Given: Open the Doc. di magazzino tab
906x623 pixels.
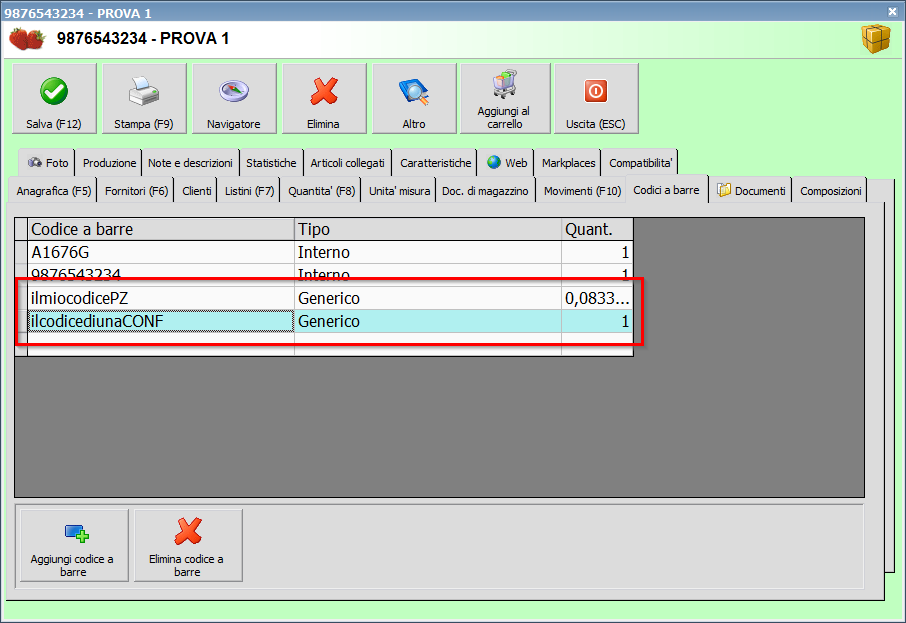Looking at the screenshot, I should coord(485,191).
